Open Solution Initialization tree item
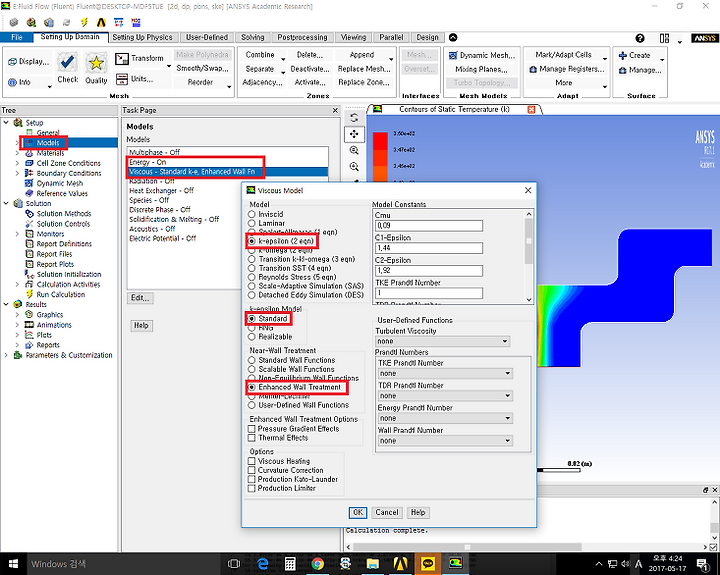The image size is (720, 575). [69, 274]
